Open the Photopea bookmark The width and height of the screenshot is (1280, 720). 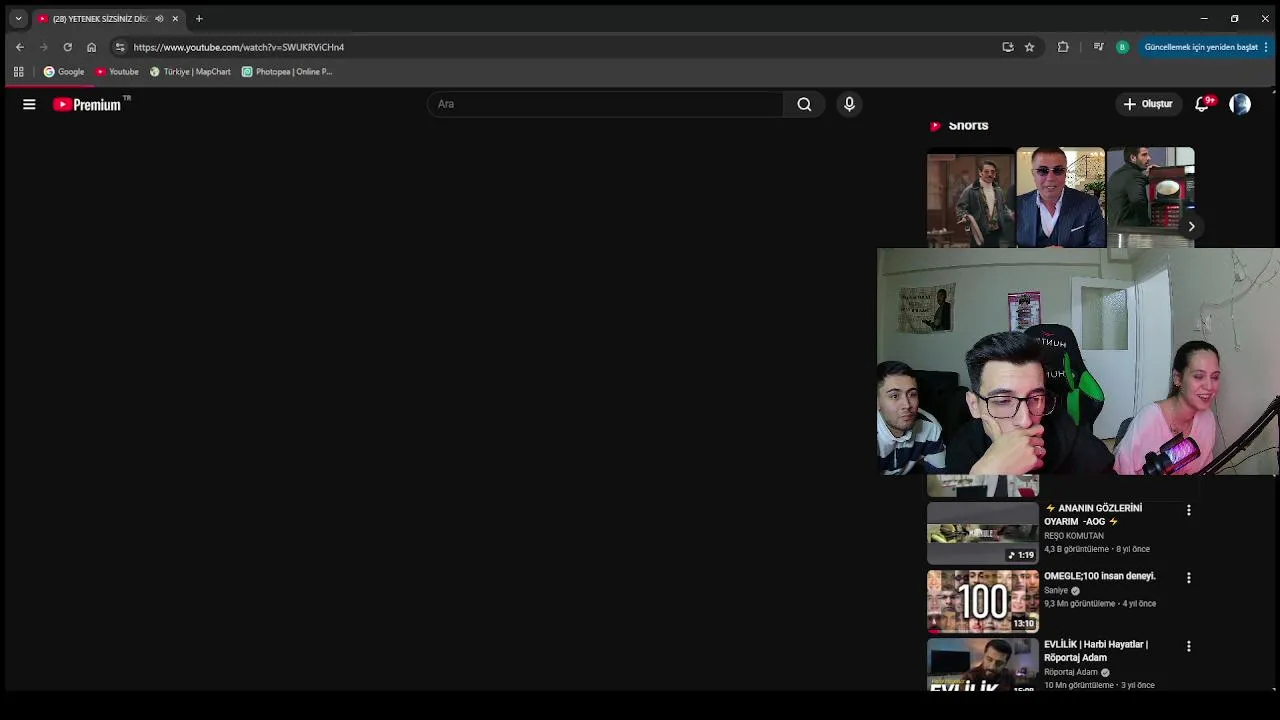[287, 72]
